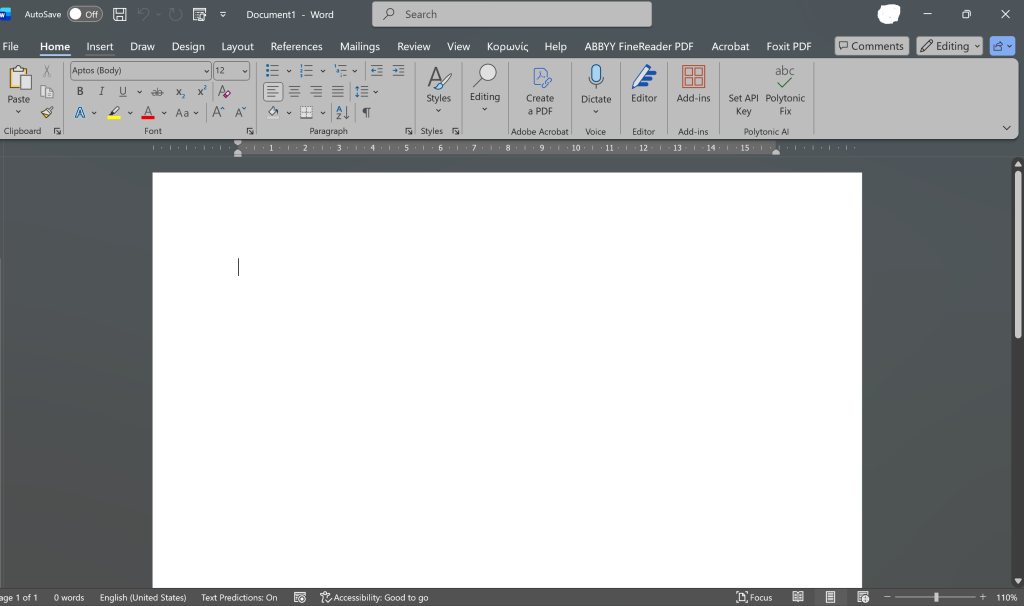Click the Save icon in title bar
The height and width of the screenshot is (606, 1024).
click(120, 14)
